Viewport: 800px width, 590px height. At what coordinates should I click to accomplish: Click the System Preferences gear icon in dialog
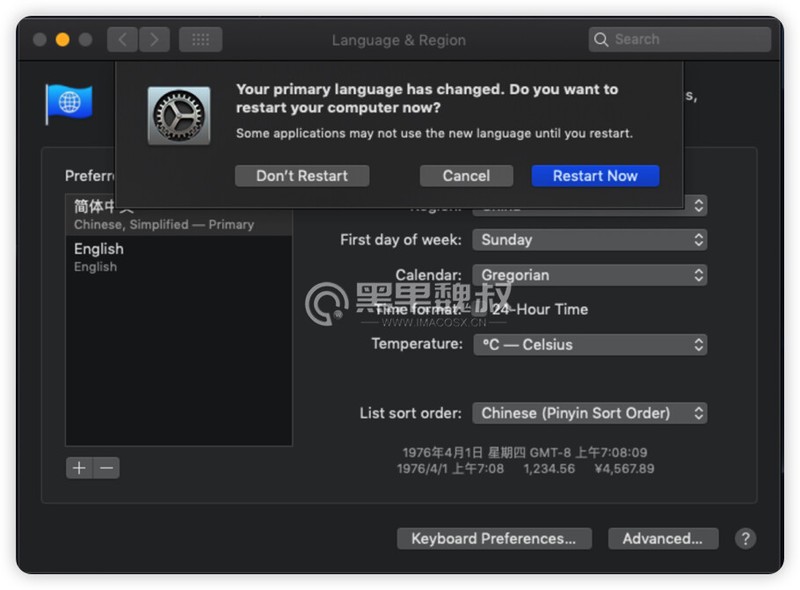pos(179,115)
